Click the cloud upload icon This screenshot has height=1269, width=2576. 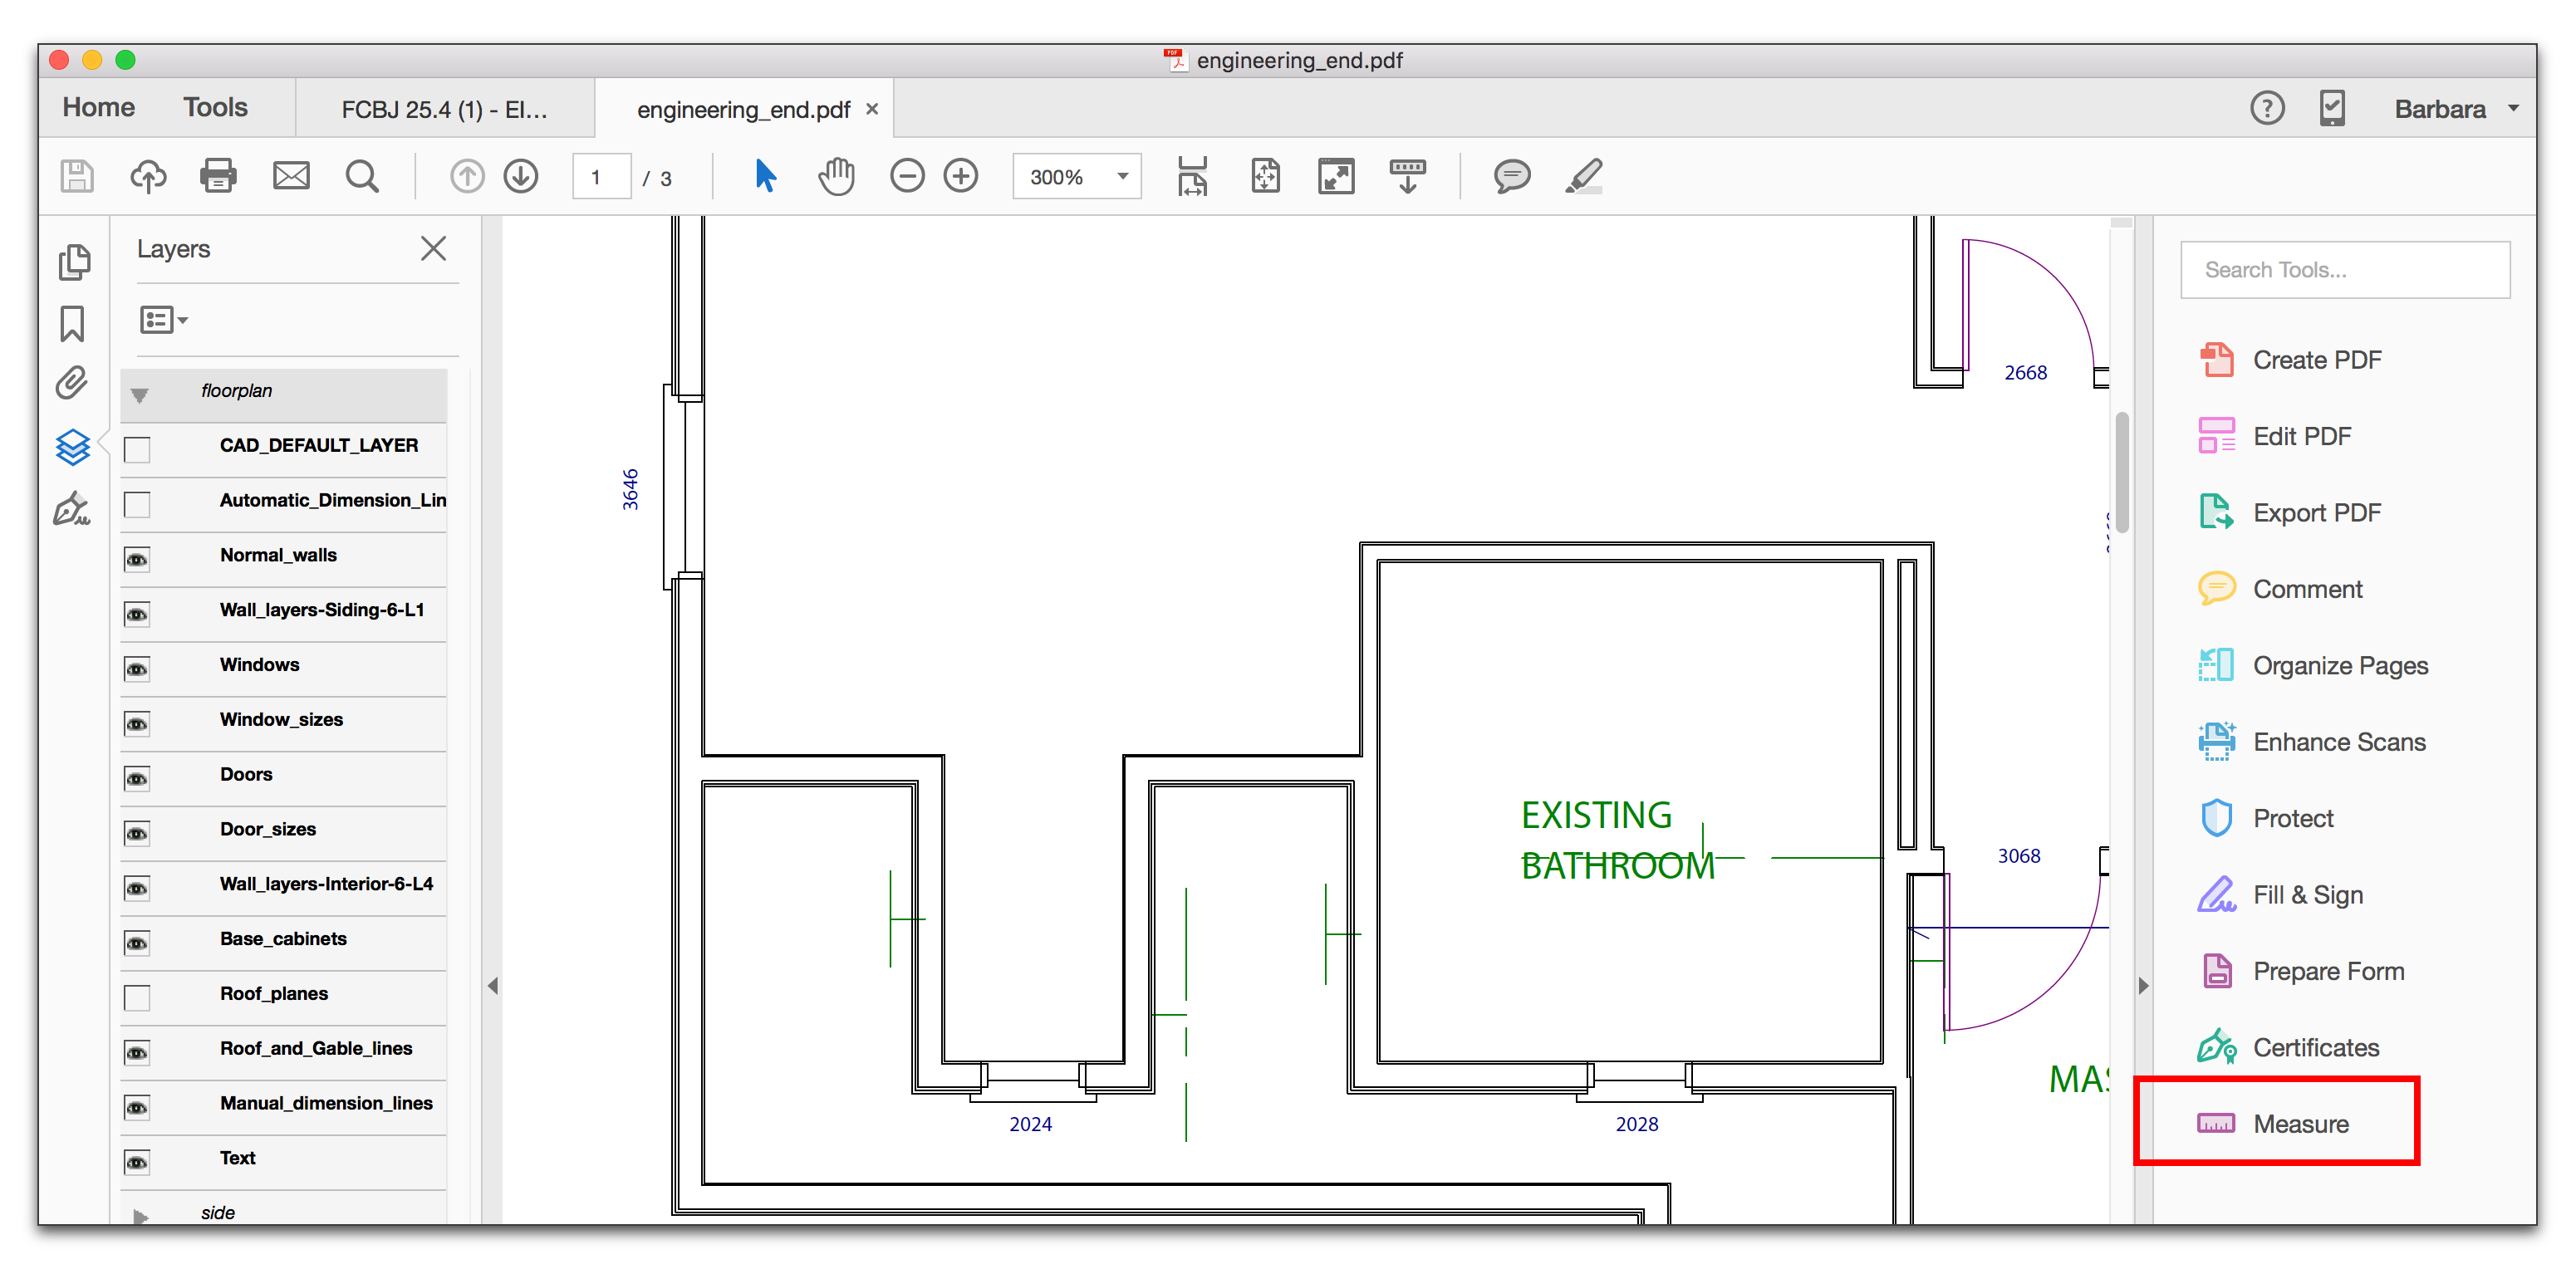(148, 177)
